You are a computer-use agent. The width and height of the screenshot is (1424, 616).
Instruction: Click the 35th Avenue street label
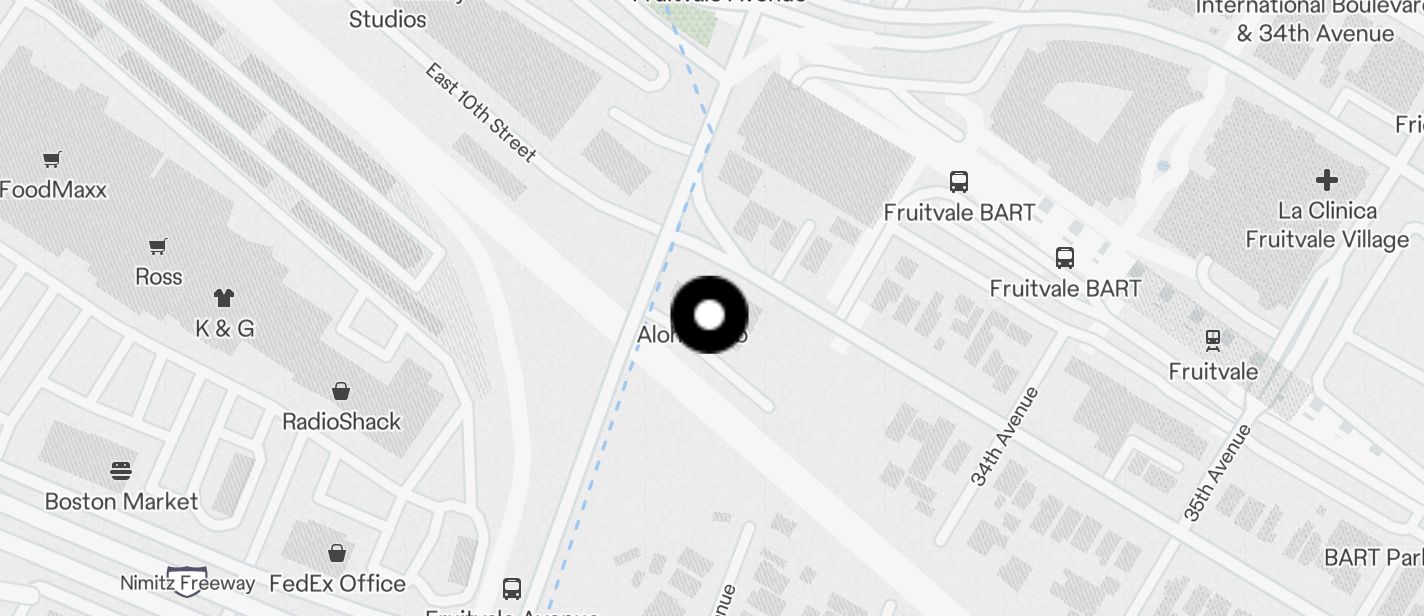click(1218, 473)
